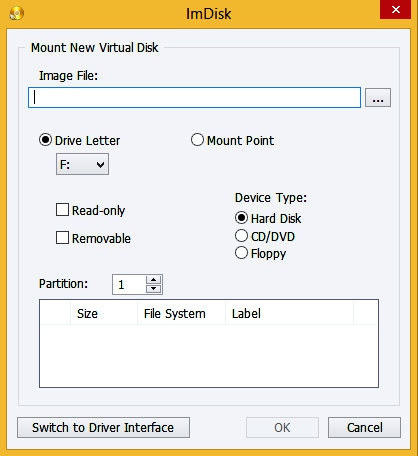The width and height of the screenshot is (418, 456).
Task: Increase partition number with up arrow
Action: tap(154, 280)
